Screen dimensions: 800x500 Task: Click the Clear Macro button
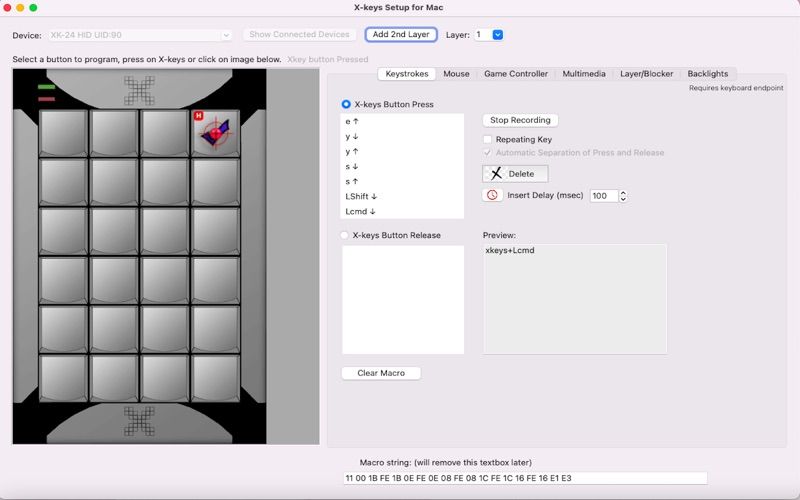pyautogui.click(x=381, y=373)
